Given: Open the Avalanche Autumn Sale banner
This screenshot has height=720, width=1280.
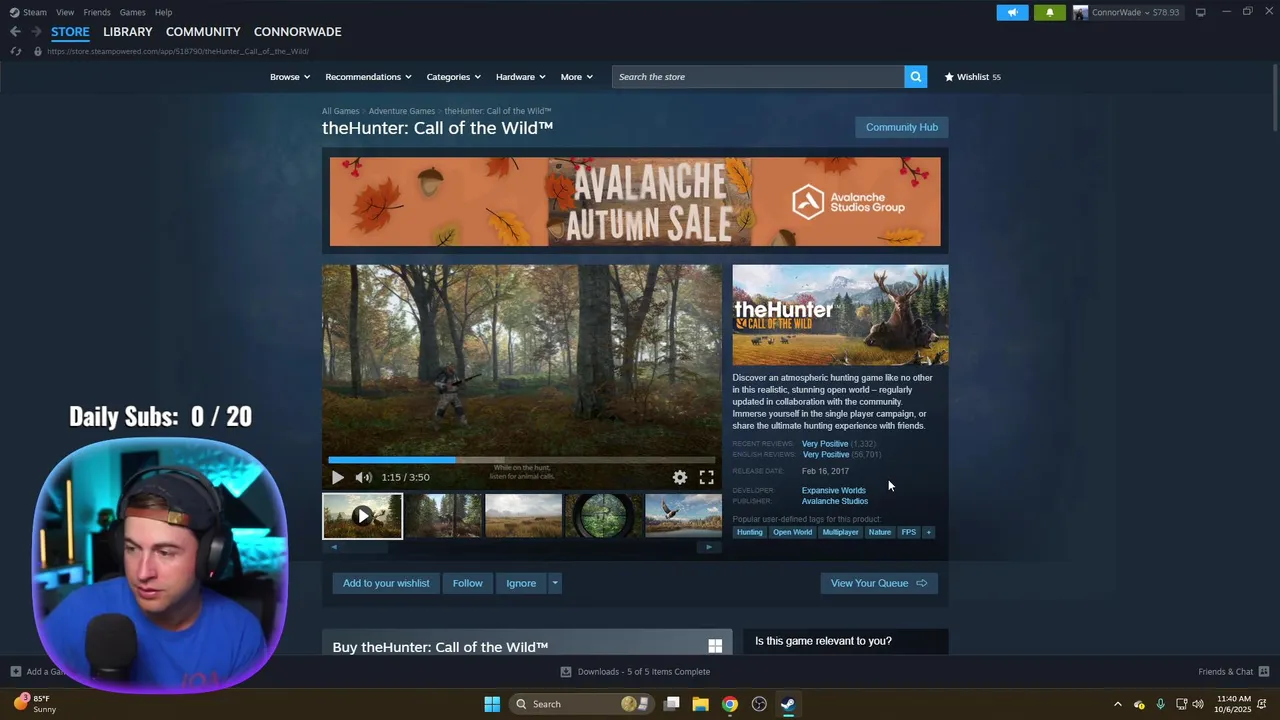Looking at the screenshot, I should click(635, 201).
